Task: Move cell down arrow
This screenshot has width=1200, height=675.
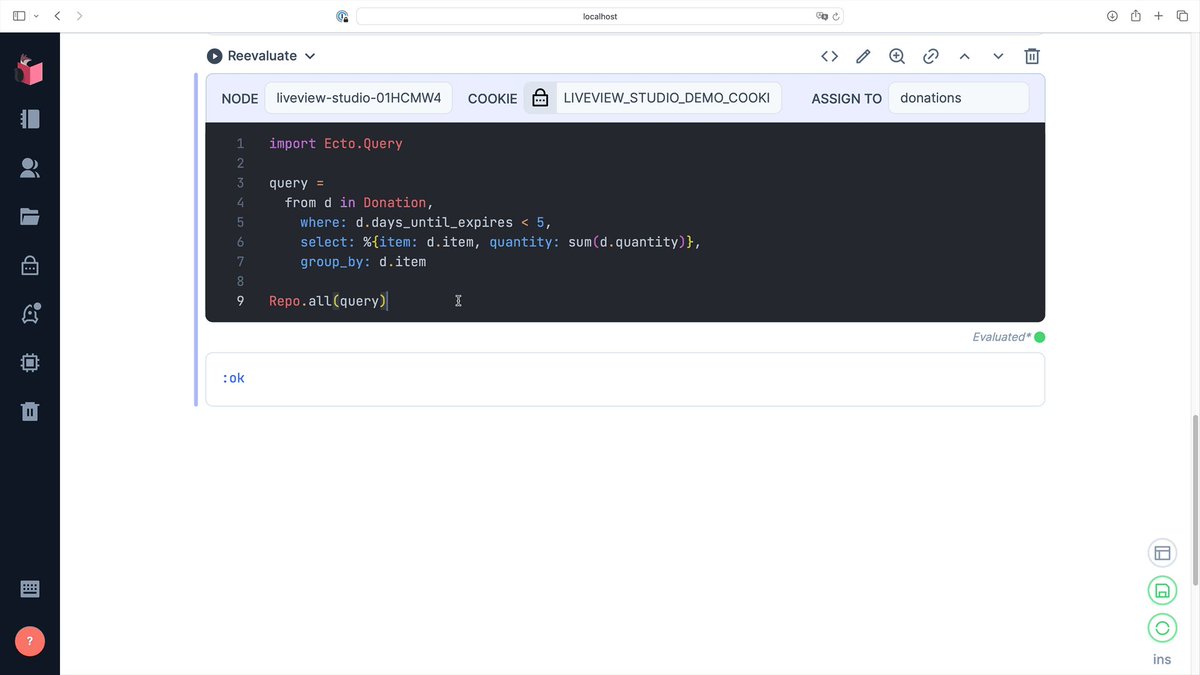Action: 998,56
